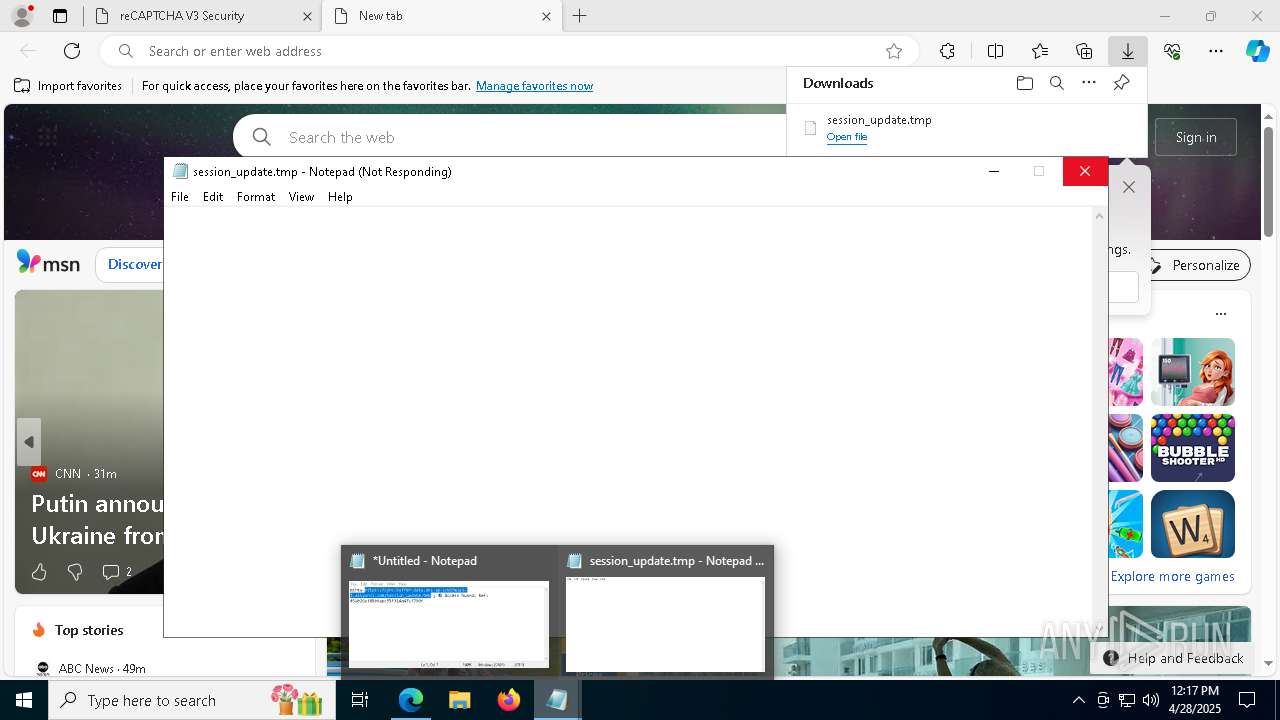Click the Downloads toolbar icon in Edge

[1127, 51]
